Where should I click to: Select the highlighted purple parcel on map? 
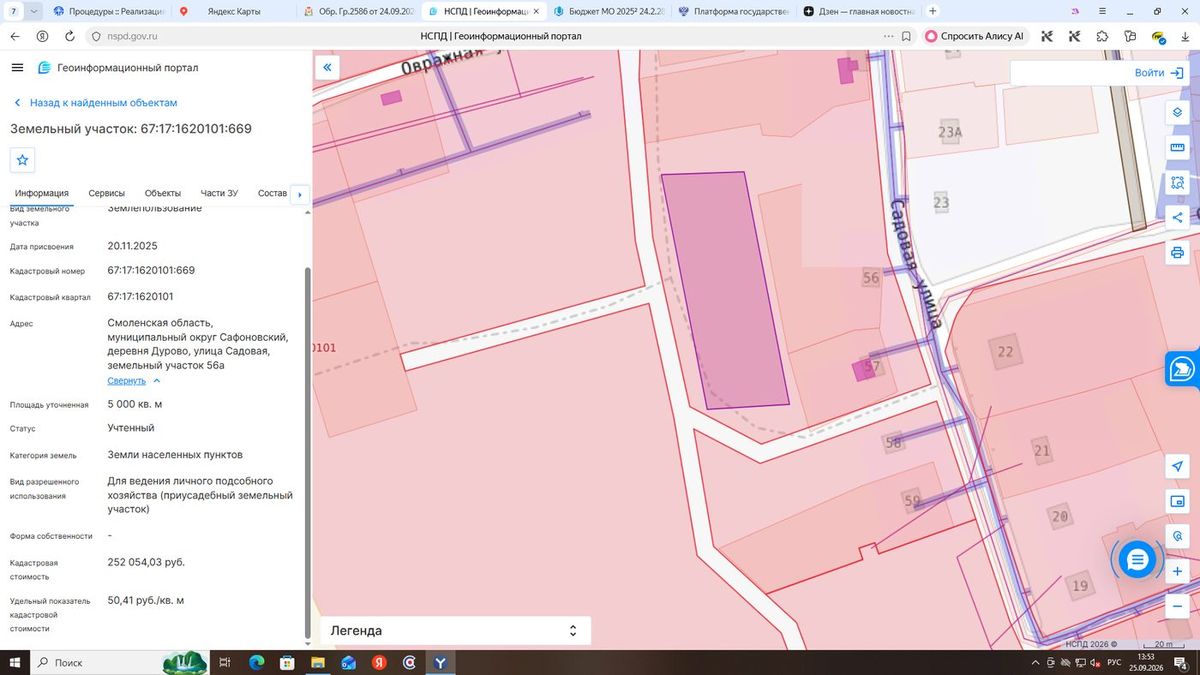724,290
